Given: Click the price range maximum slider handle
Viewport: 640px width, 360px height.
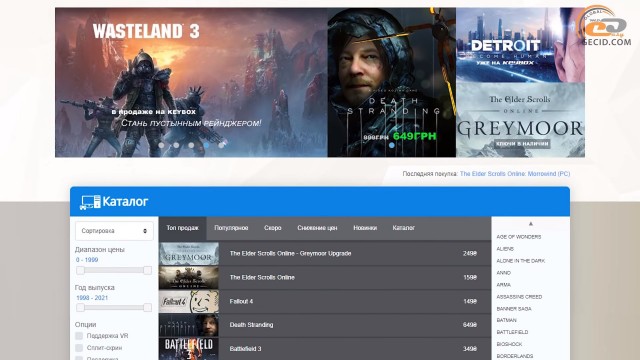Looking at the screenshot, I should (147, 270).
